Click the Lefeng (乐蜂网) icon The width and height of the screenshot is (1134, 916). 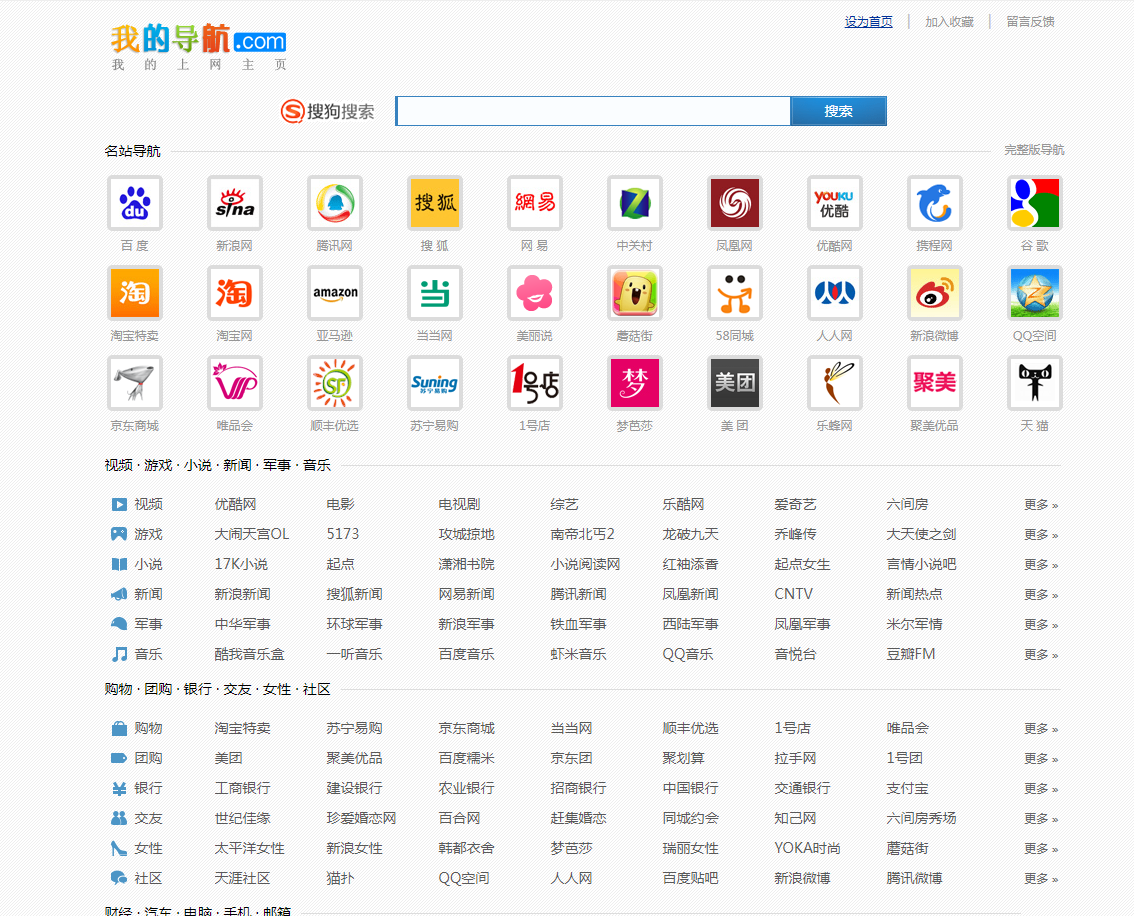(x=835, y=383)
